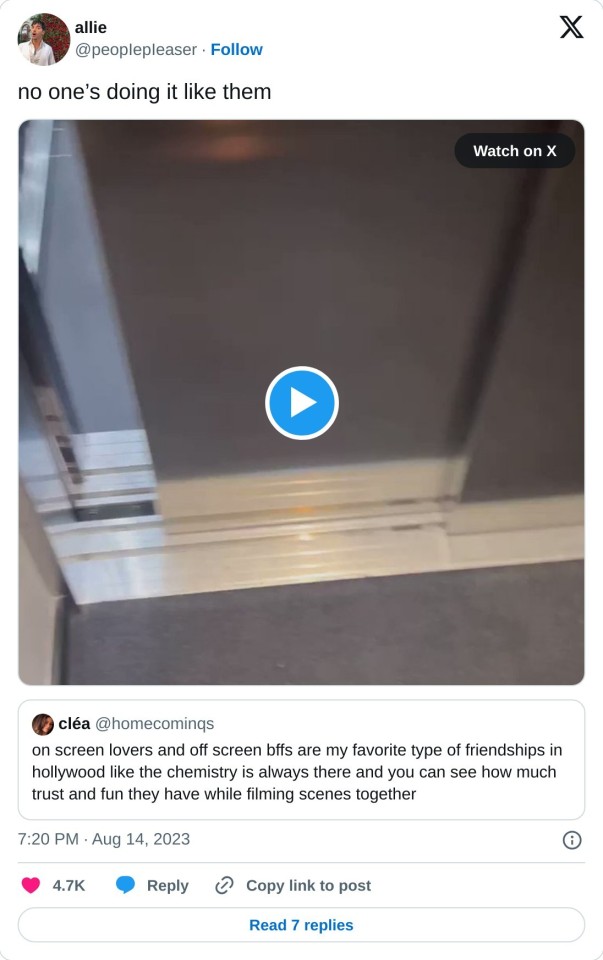
Task: Open the @peoplepleaser handle
Action: coord(136,50)
